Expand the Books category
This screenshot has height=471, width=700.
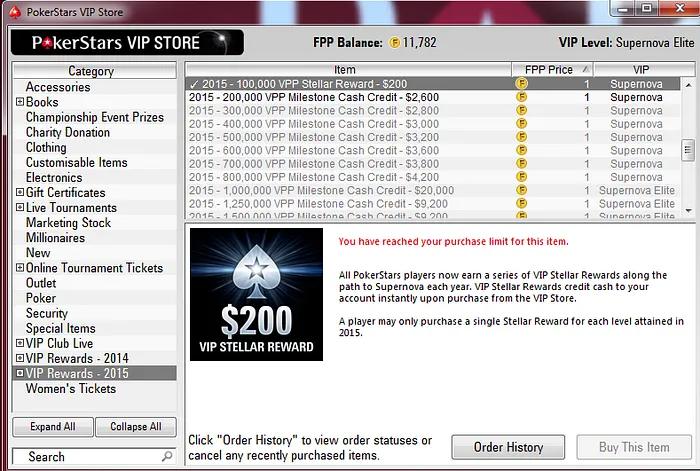20,102
